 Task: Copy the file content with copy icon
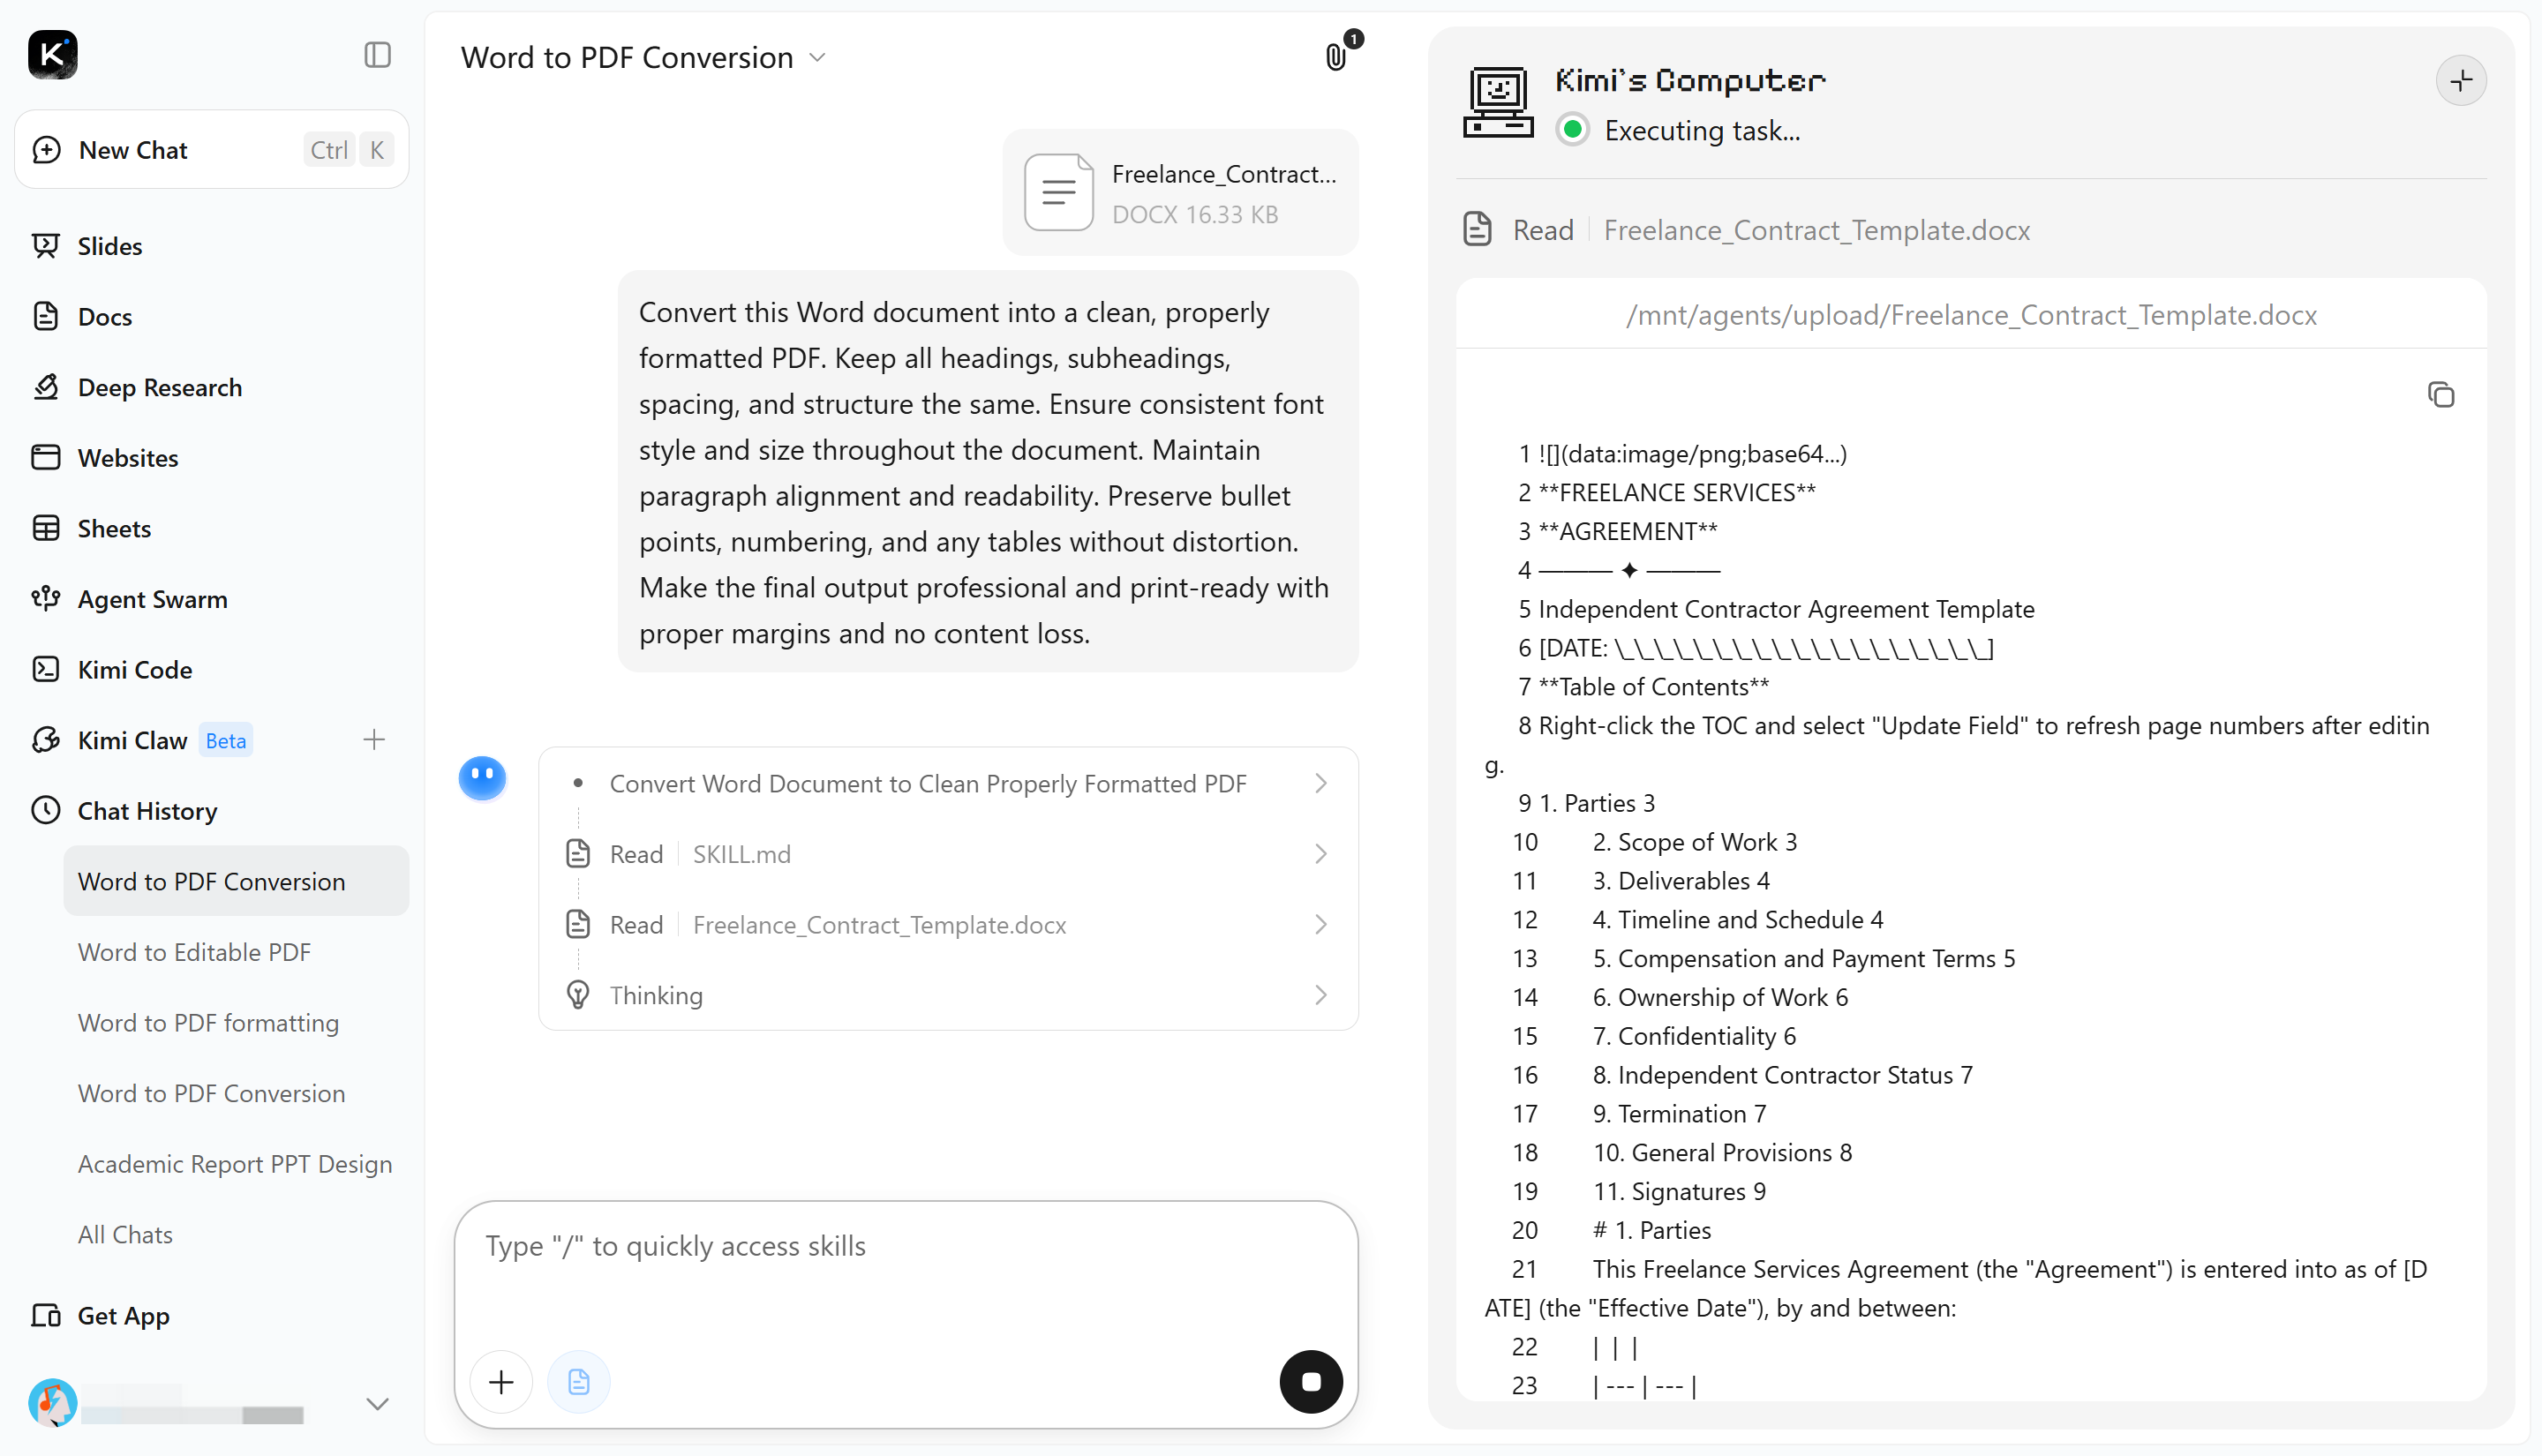(2440, 394)
